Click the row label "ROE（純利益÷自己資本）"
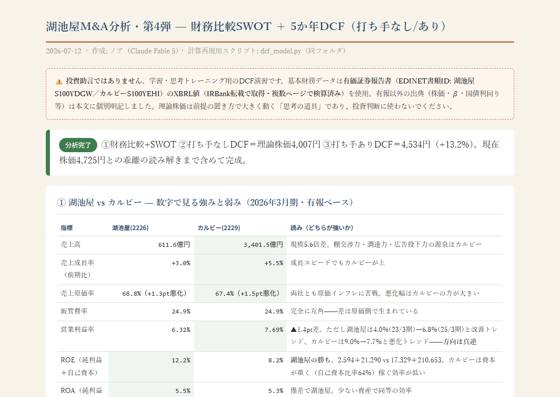The height and width of the screenshot is (397, 560). [x=81, y=366]
